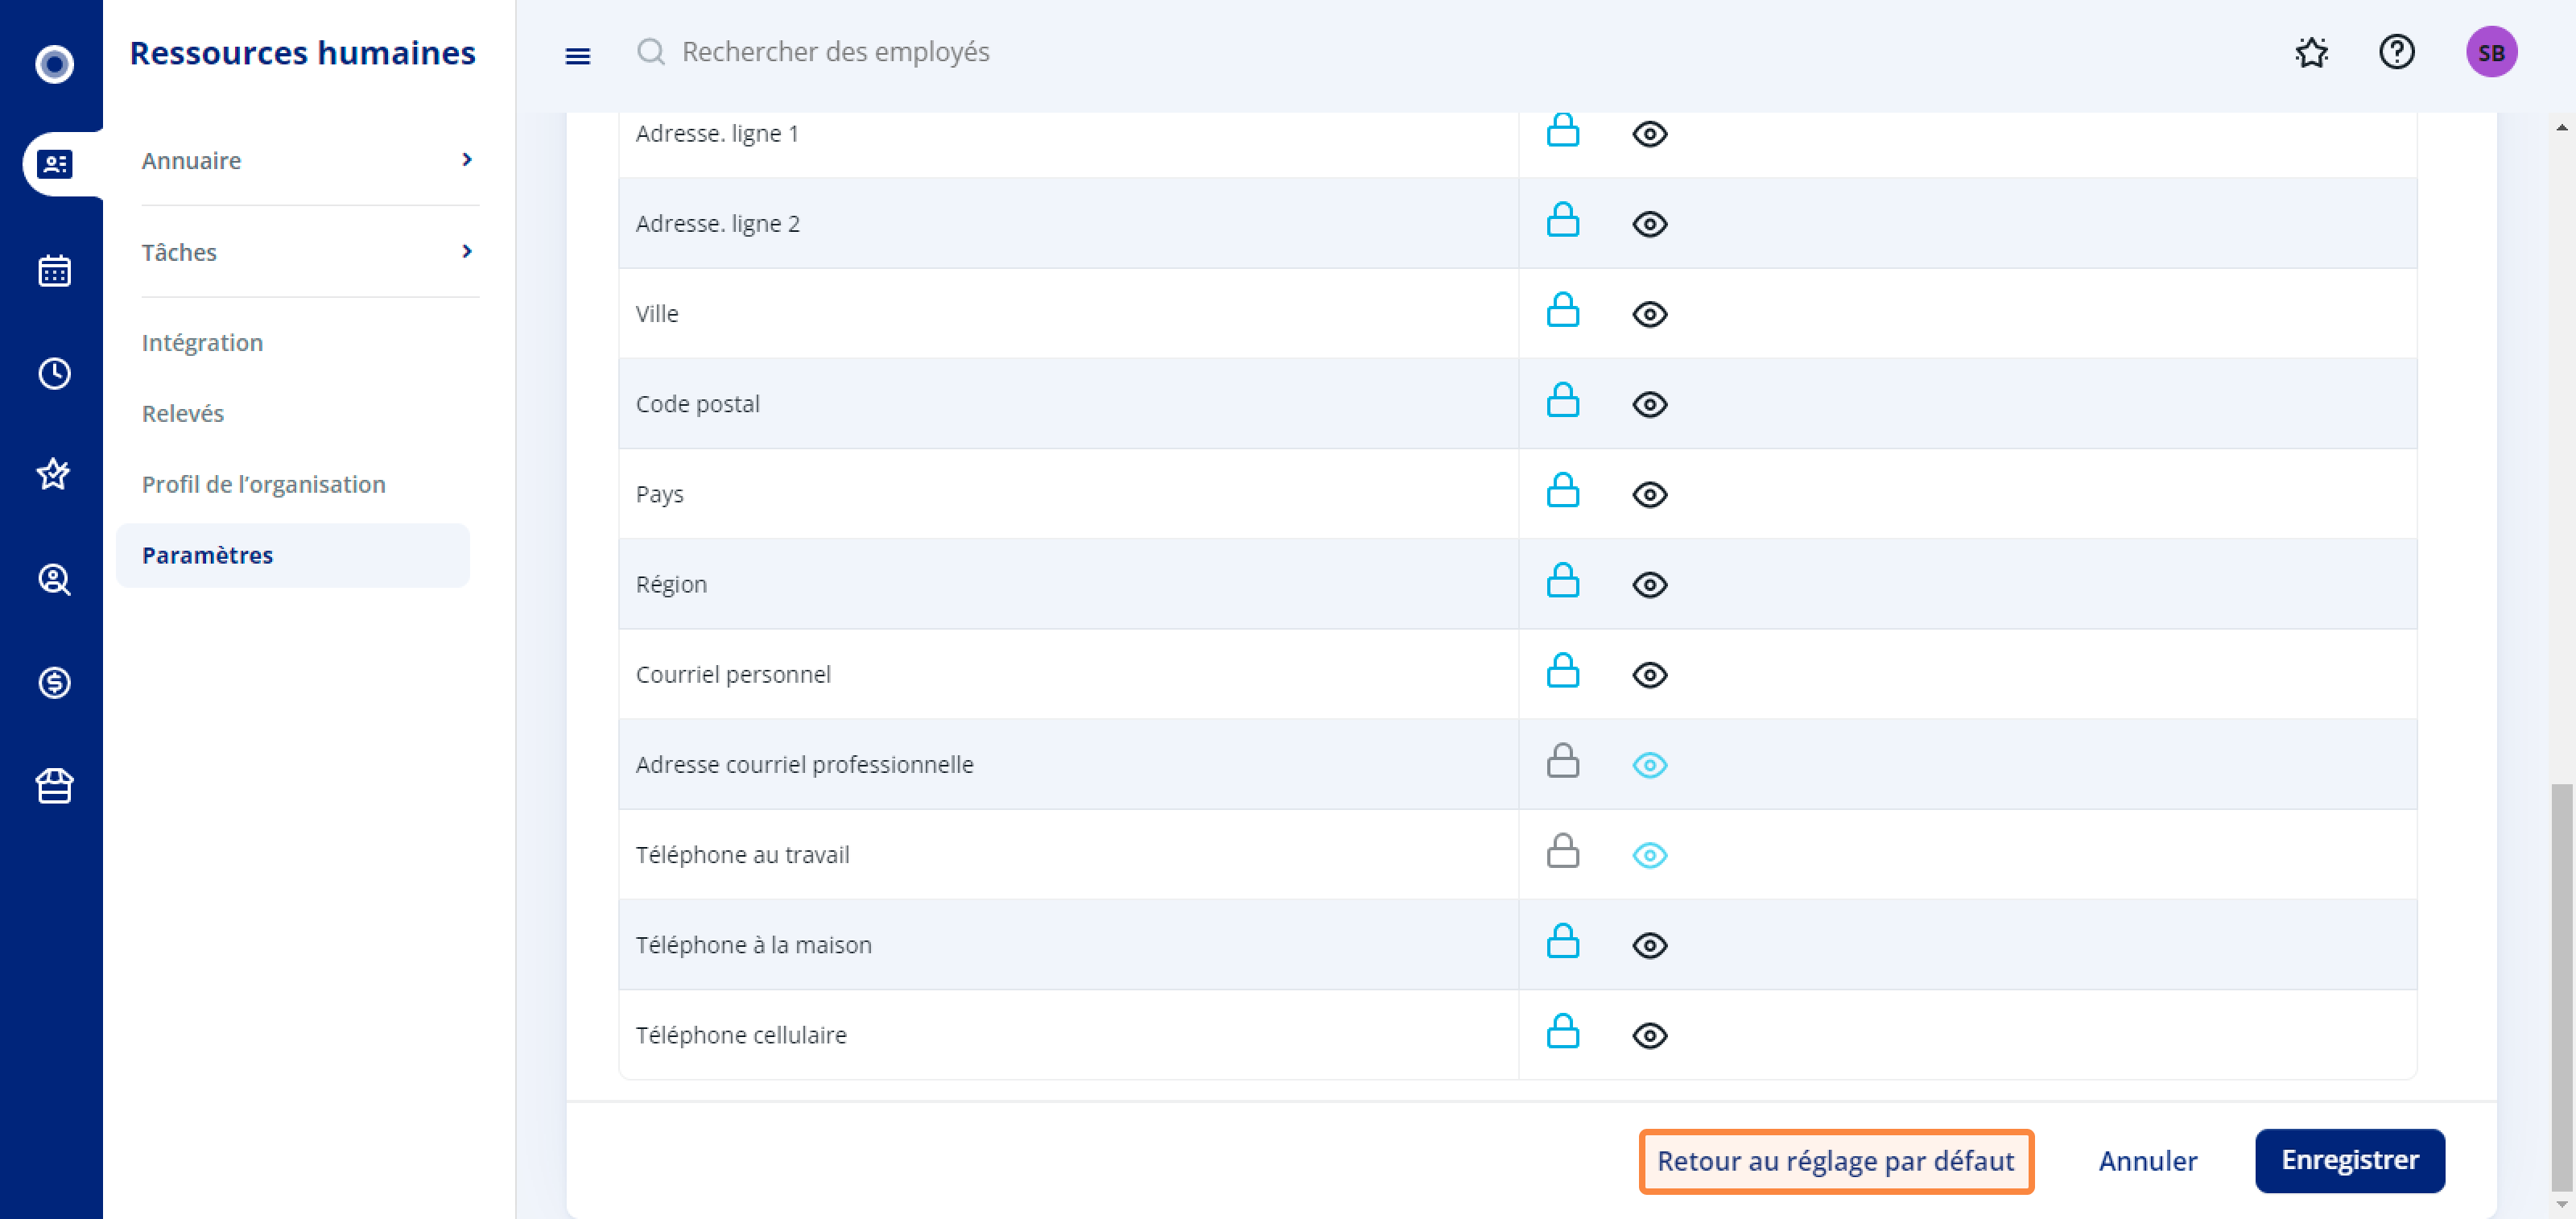This screenshot has width=2576, height=1219.
Task: Toggle visibility eye for Téléphone au travail
Action: [1649, 855]
